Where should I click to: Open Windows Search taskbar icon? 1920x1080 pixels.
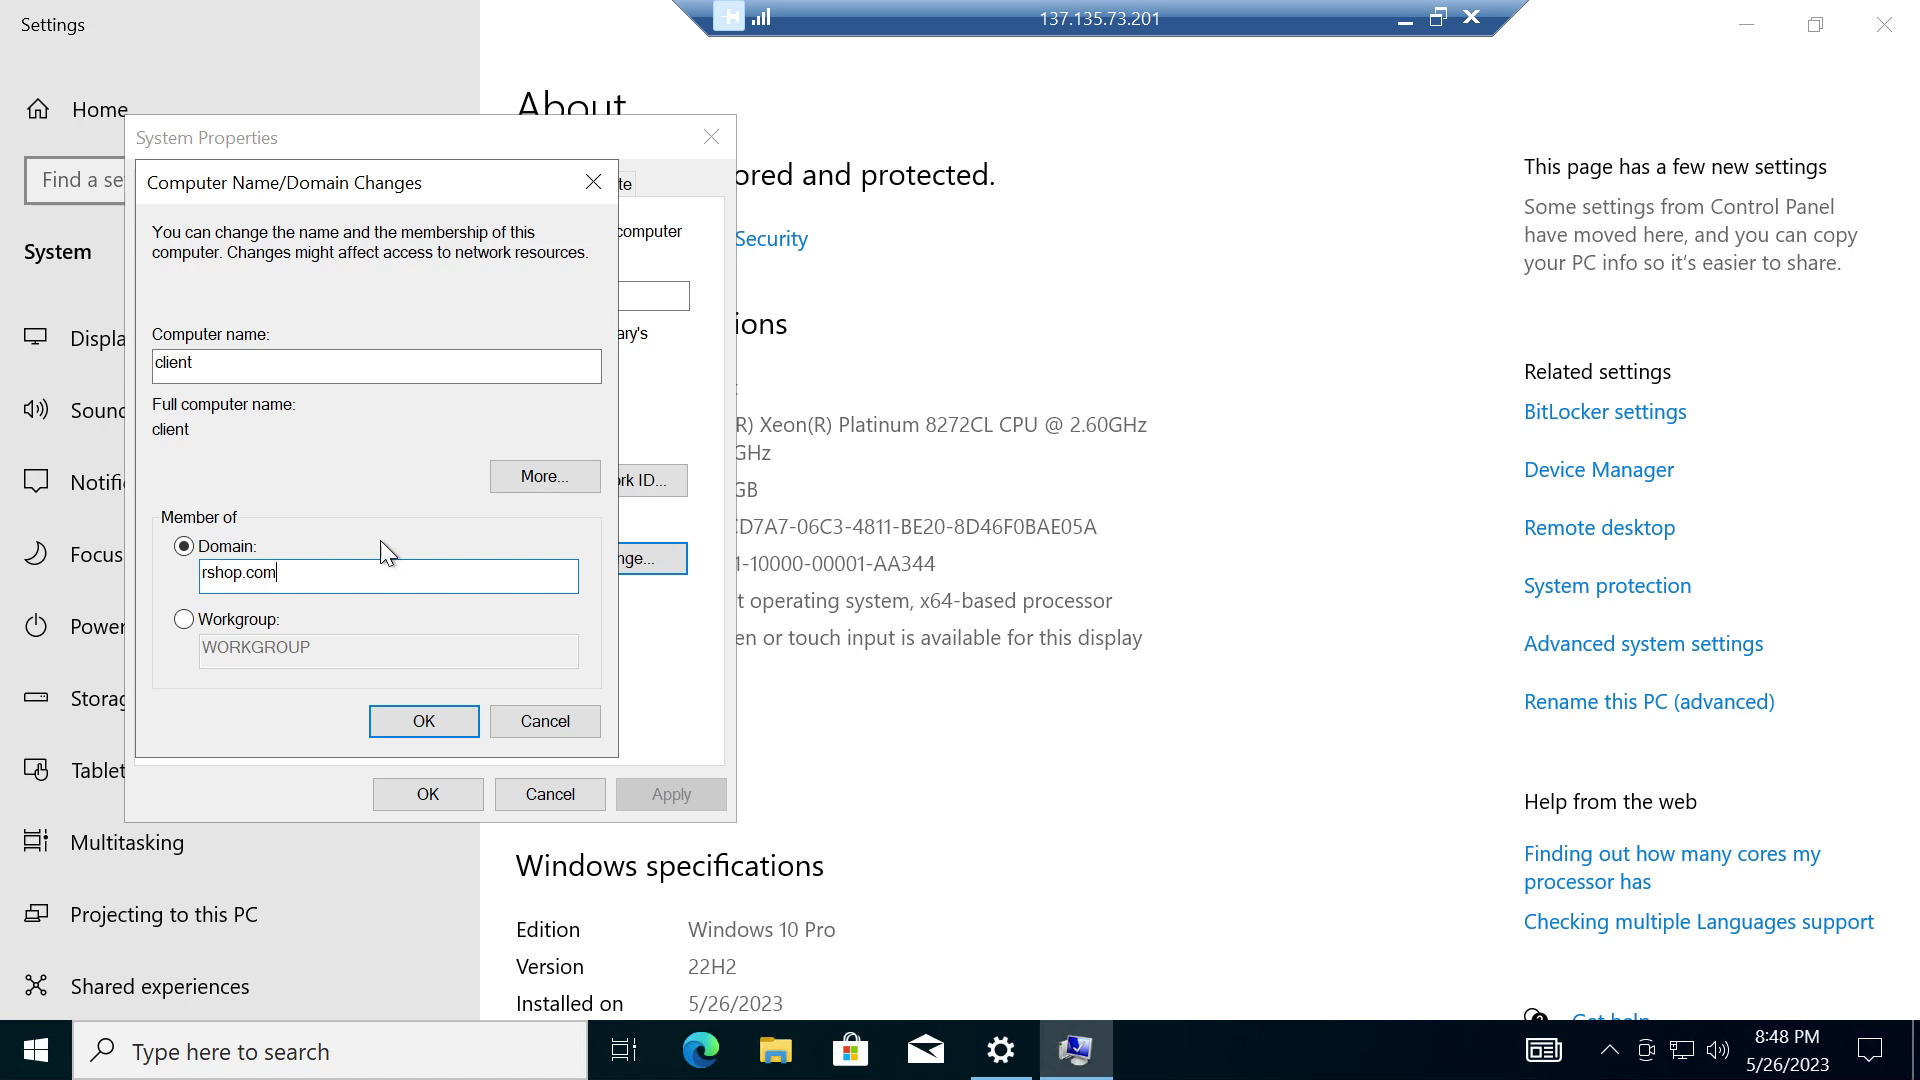tap(105, 1051)
